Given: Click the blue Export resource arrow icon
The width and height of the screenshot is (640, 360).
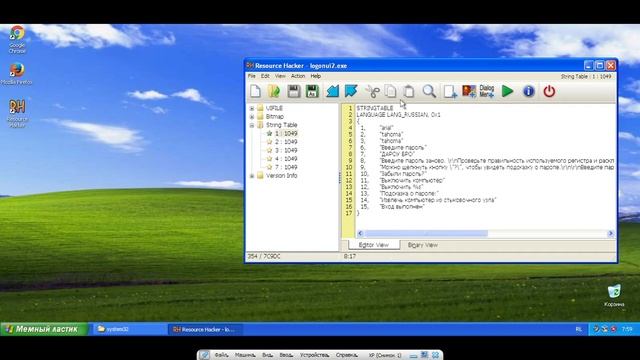Looking at the screenshot, I should pos(351,91).
